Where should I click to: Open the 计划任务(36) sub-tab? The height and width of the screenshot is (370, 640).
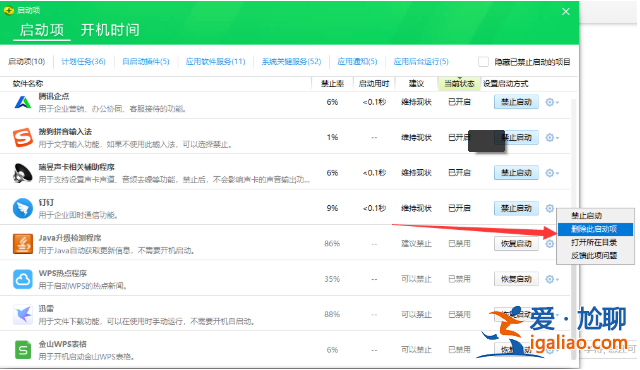(x=83, y=62)
